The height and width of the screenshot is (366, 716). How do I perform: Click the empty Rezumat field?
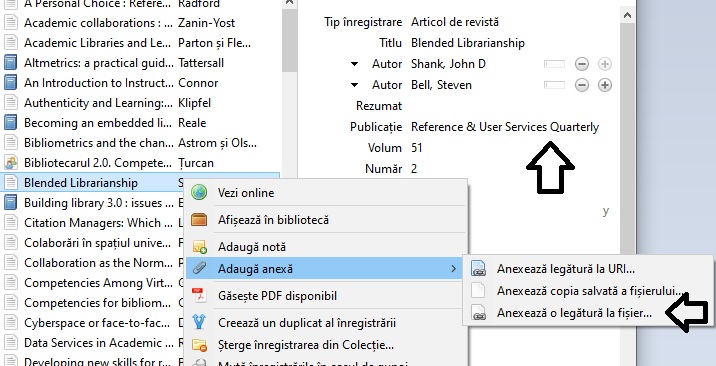point(511,105)
